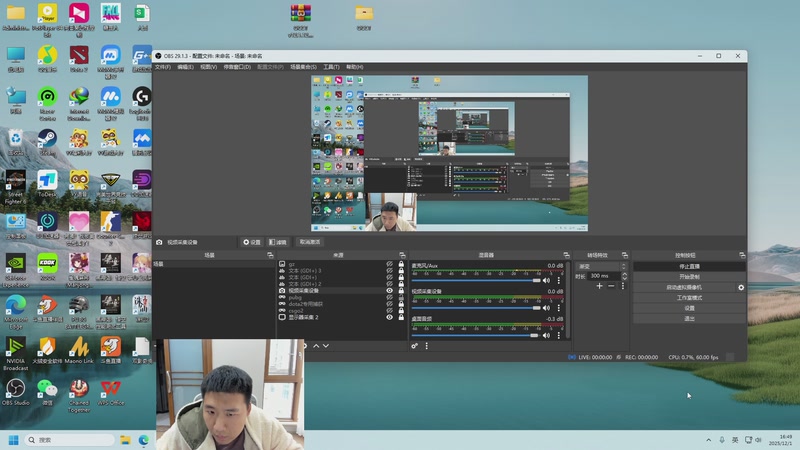Open KOOK desktop shortcut
The image size is (800, 450).
47,266
